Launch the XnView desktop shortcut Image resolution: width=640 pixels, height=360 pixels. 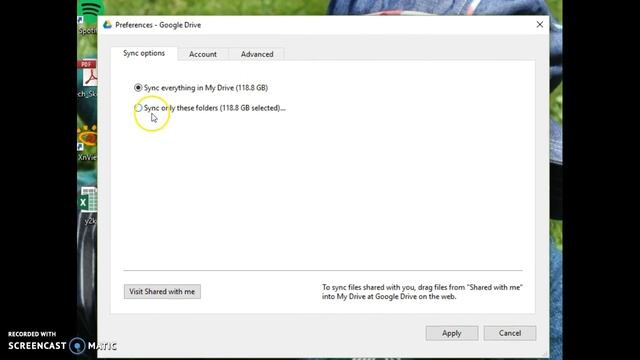[88, 143]
